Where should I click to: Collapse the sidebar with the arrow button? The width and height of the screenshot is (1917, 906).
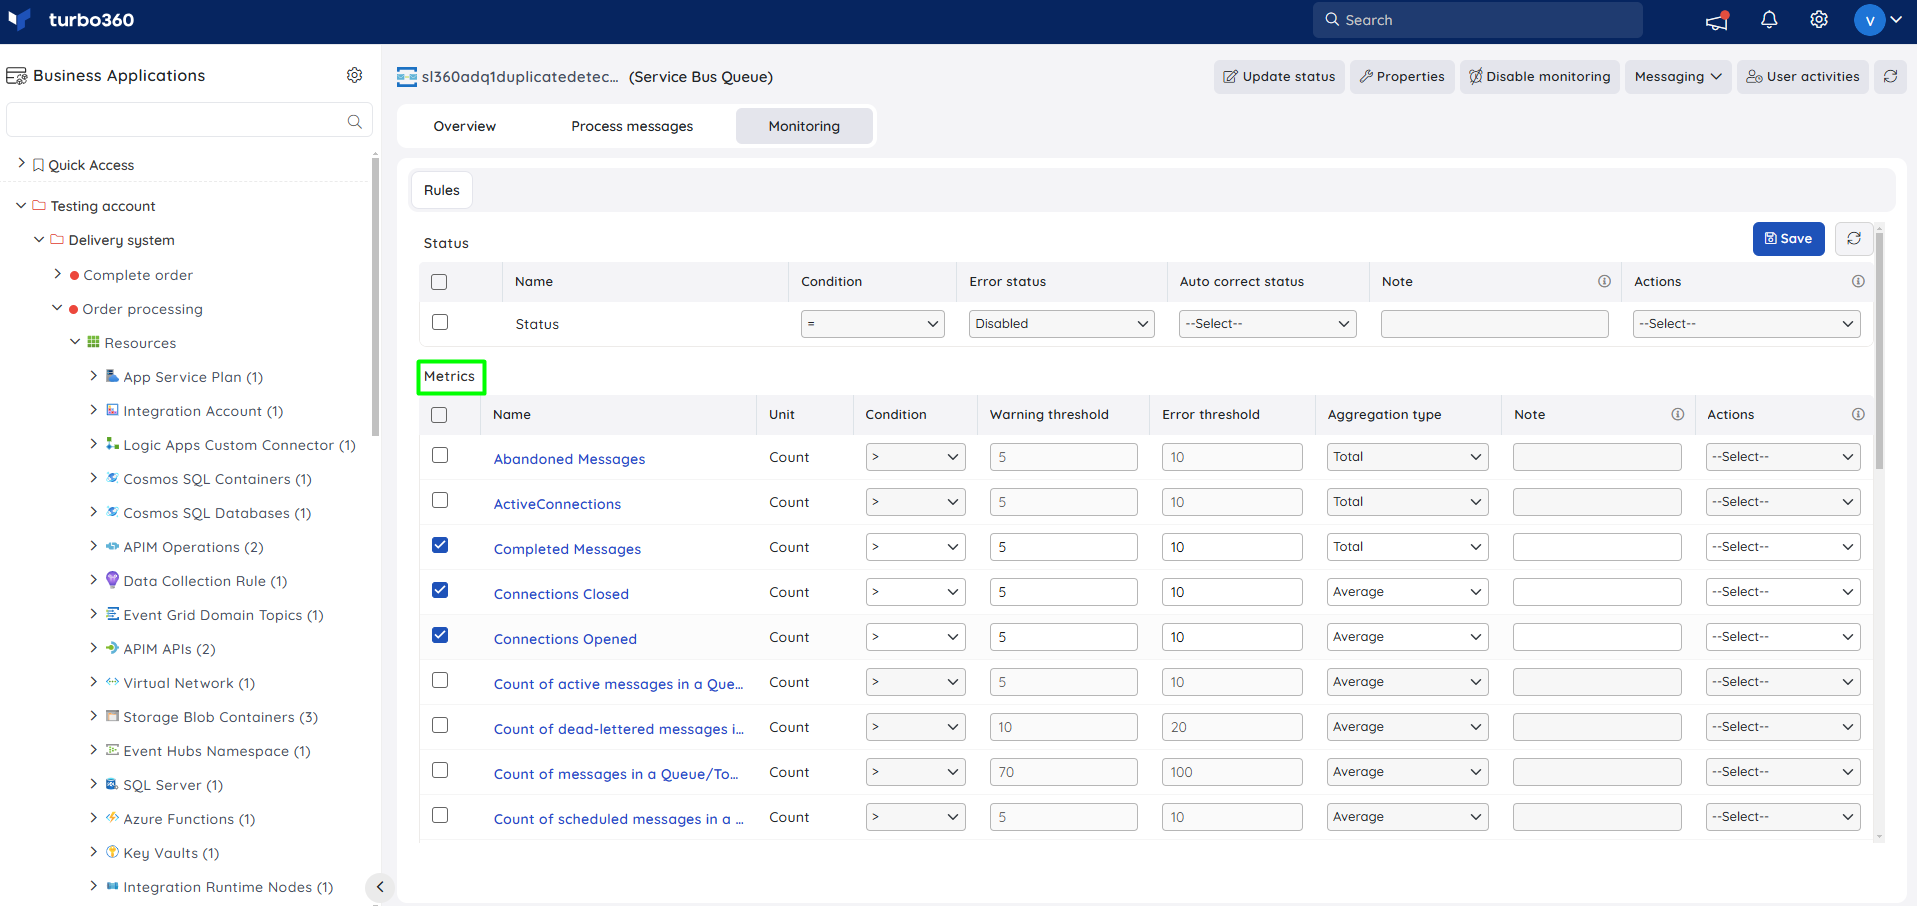pos(379,887)
